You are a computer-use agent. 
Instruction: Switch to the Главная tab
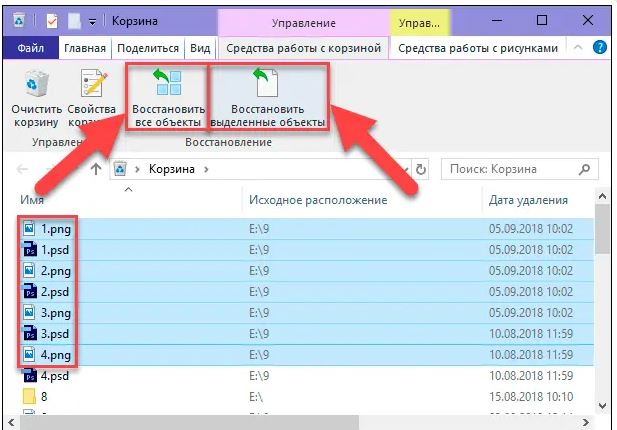[x=85, y=48]
